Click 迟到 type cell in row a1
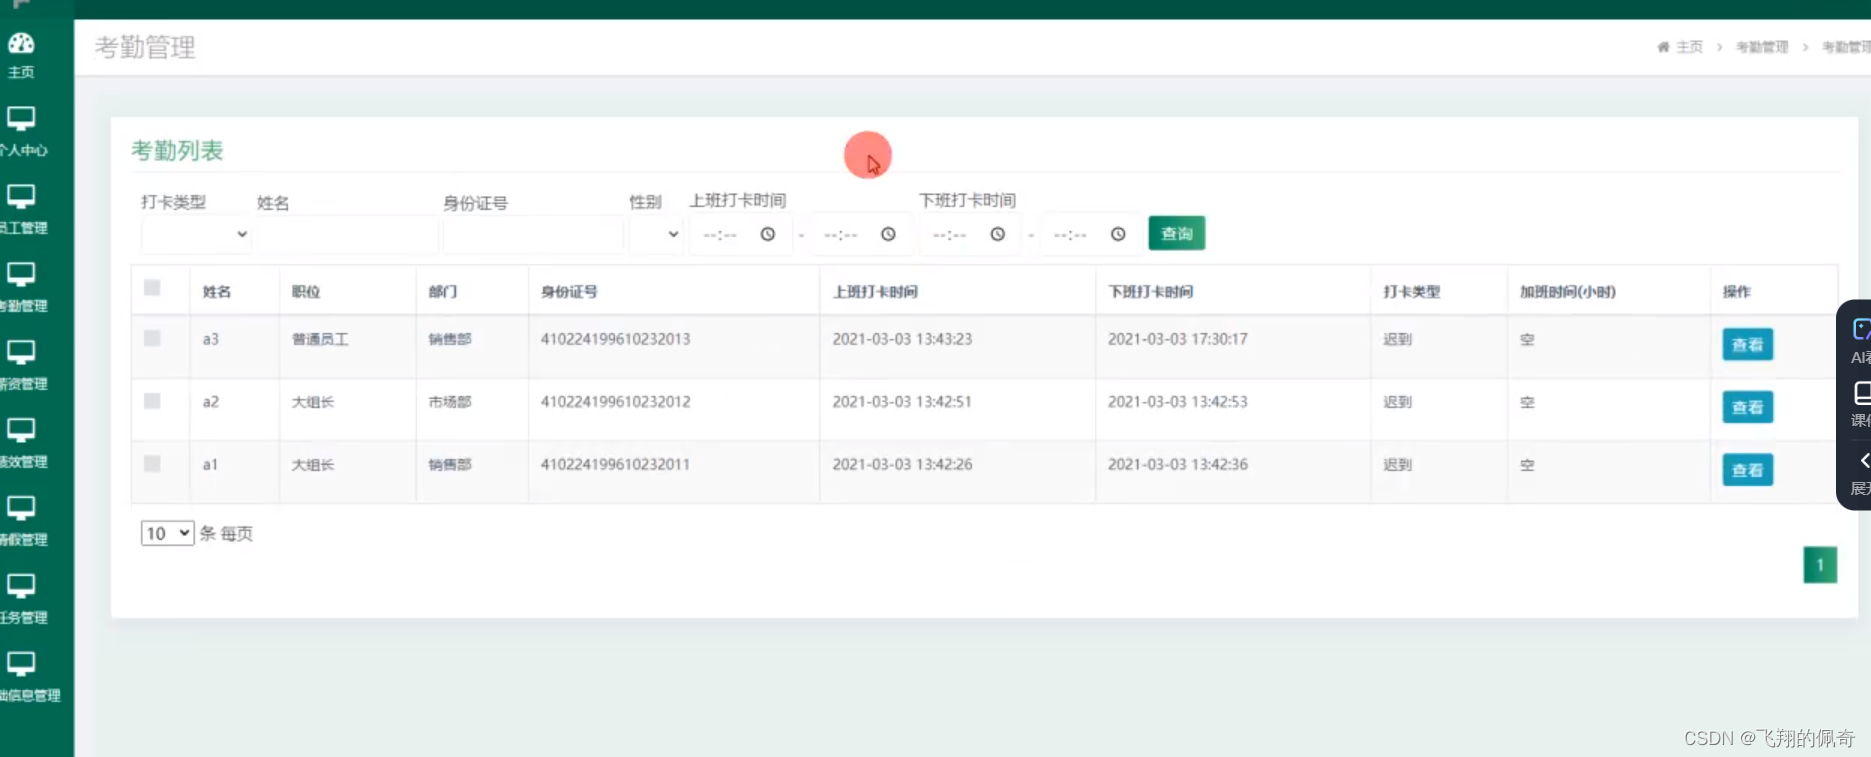The height and width of the screenshot is (757, 1871). [x=1397, y=464]
